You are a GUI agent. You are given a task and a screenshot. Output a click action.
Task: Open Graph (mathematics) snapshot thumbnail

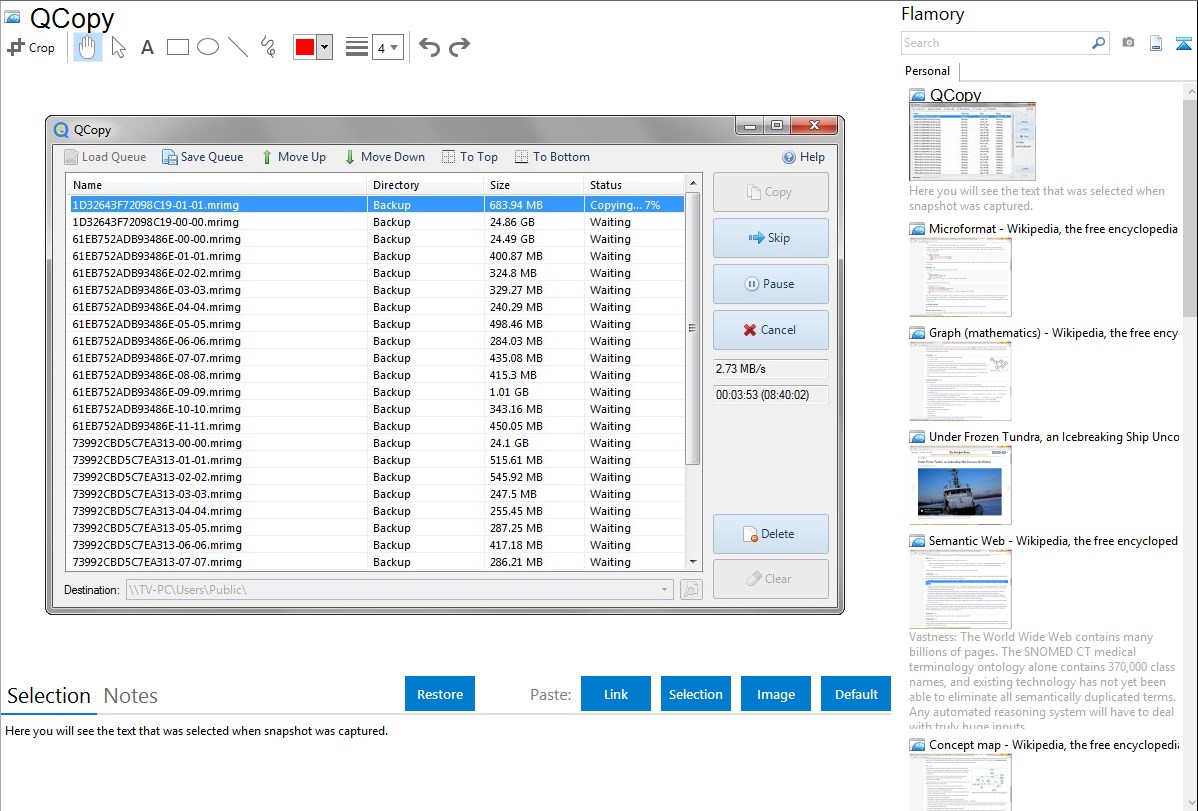pos(960,381)
